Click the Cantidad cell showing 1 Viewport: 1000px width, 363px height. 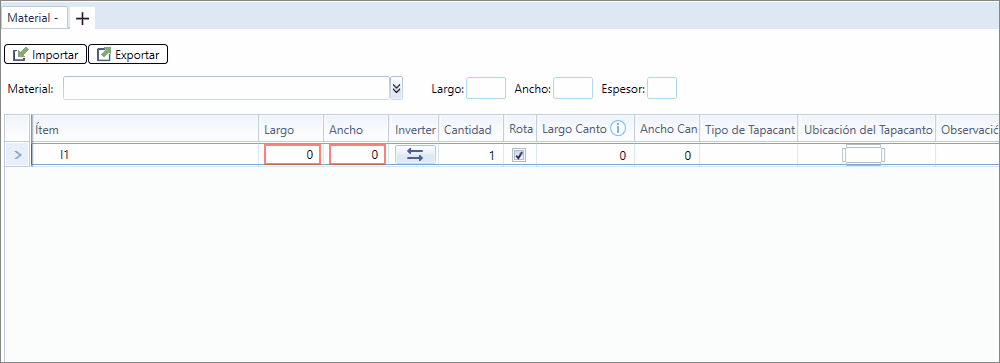(x=471, y=155)
